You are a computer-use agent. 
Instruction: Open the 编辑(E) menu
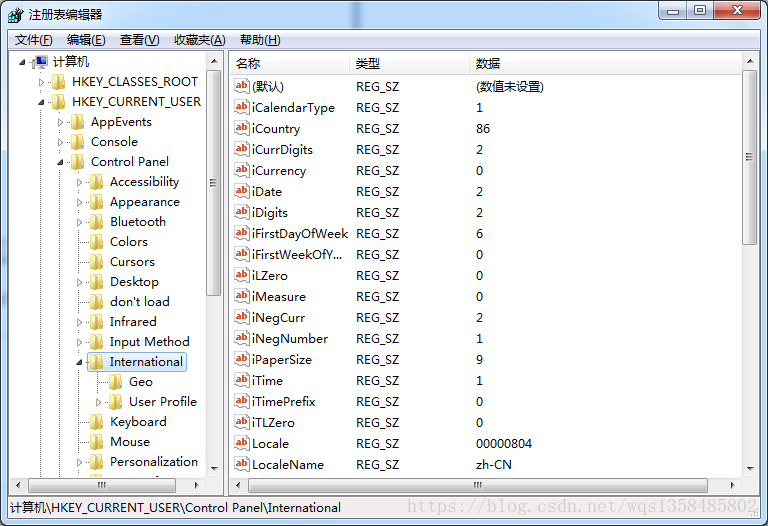pos(86,40)
